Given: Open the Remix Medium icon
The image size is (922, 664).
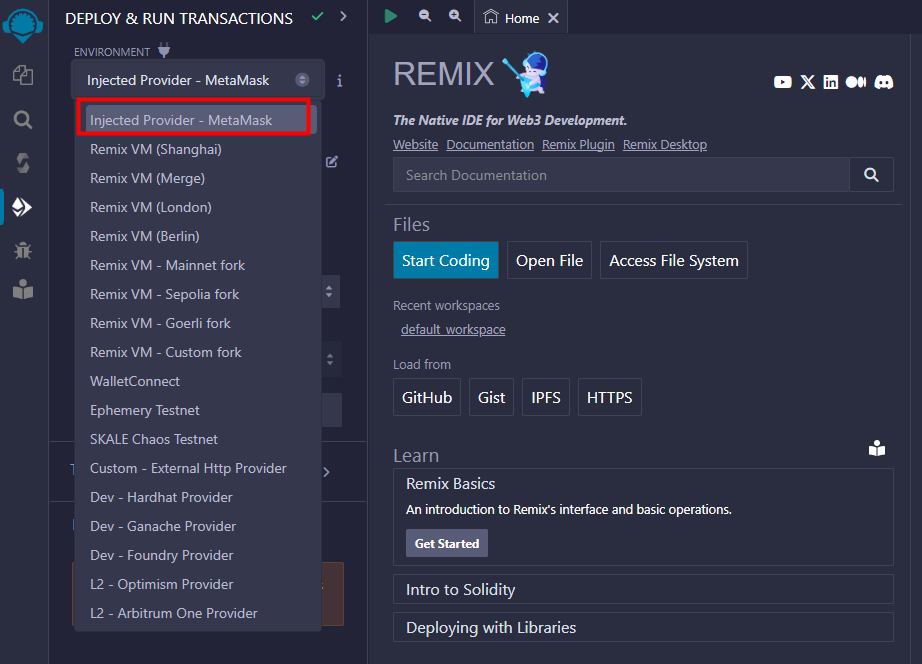Looking at the screenshot, I should tap(856, 82).
